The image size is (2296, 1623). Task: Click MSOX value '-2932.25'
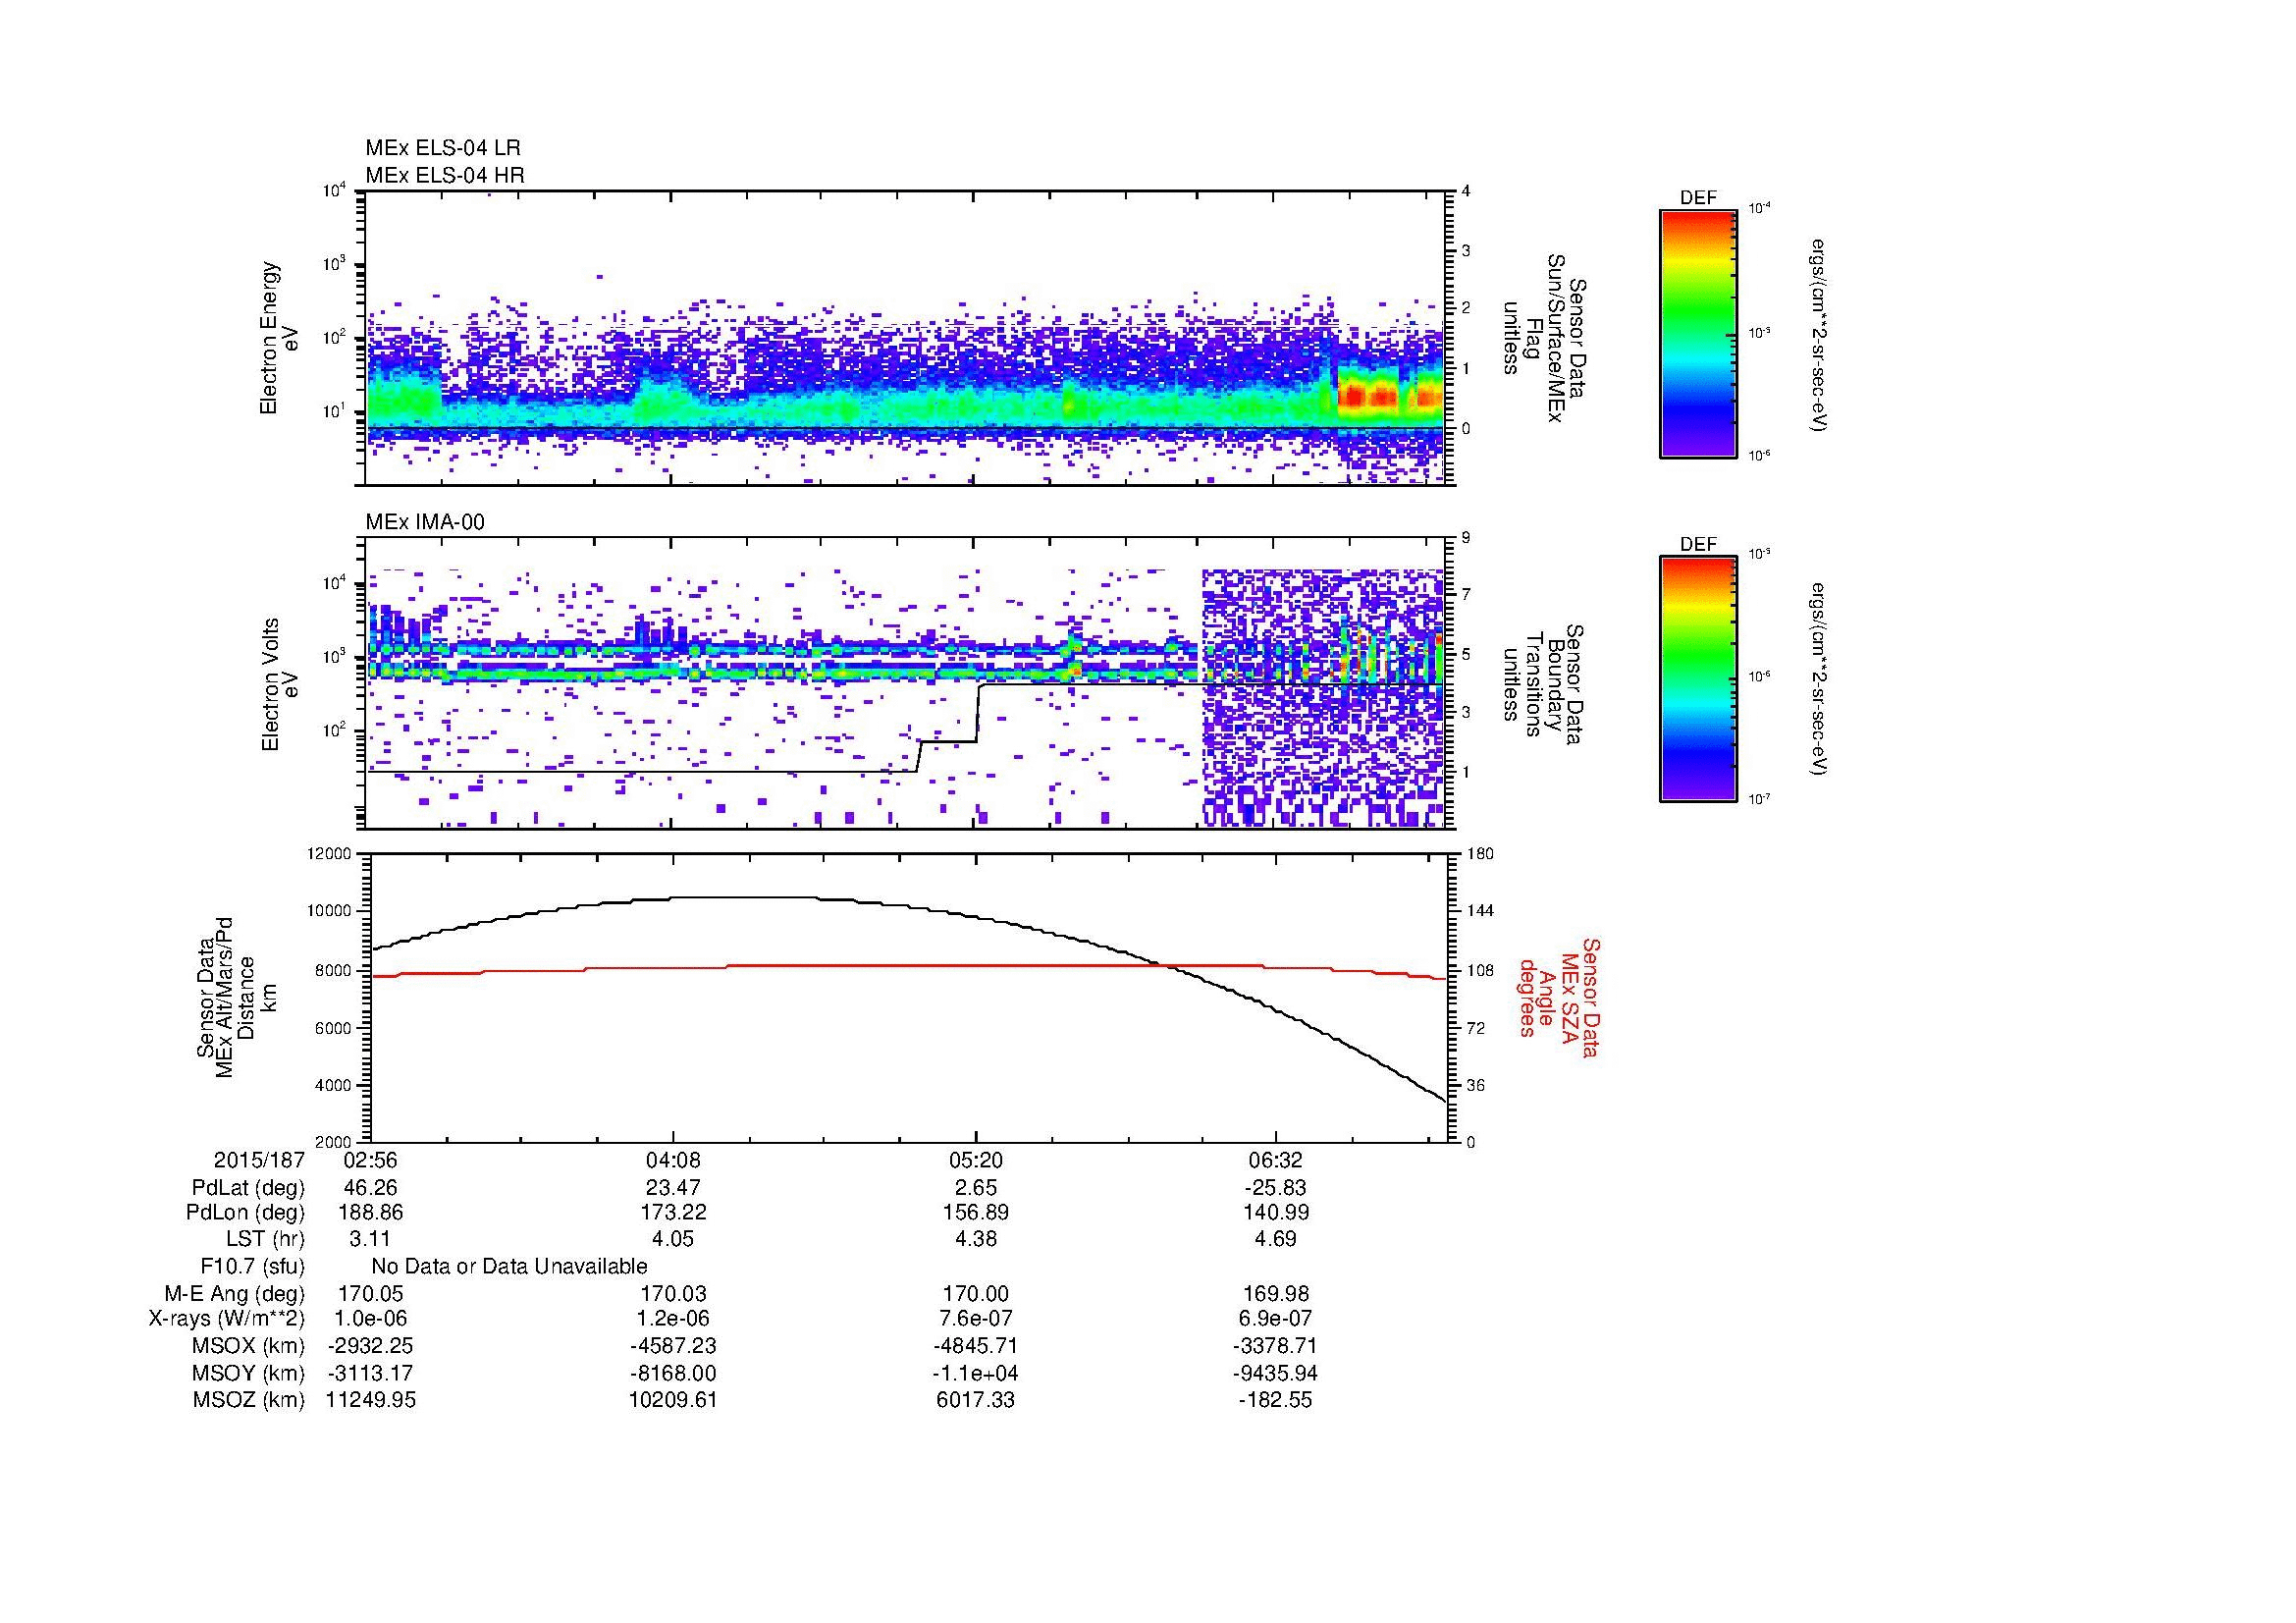coord(371,1346)
